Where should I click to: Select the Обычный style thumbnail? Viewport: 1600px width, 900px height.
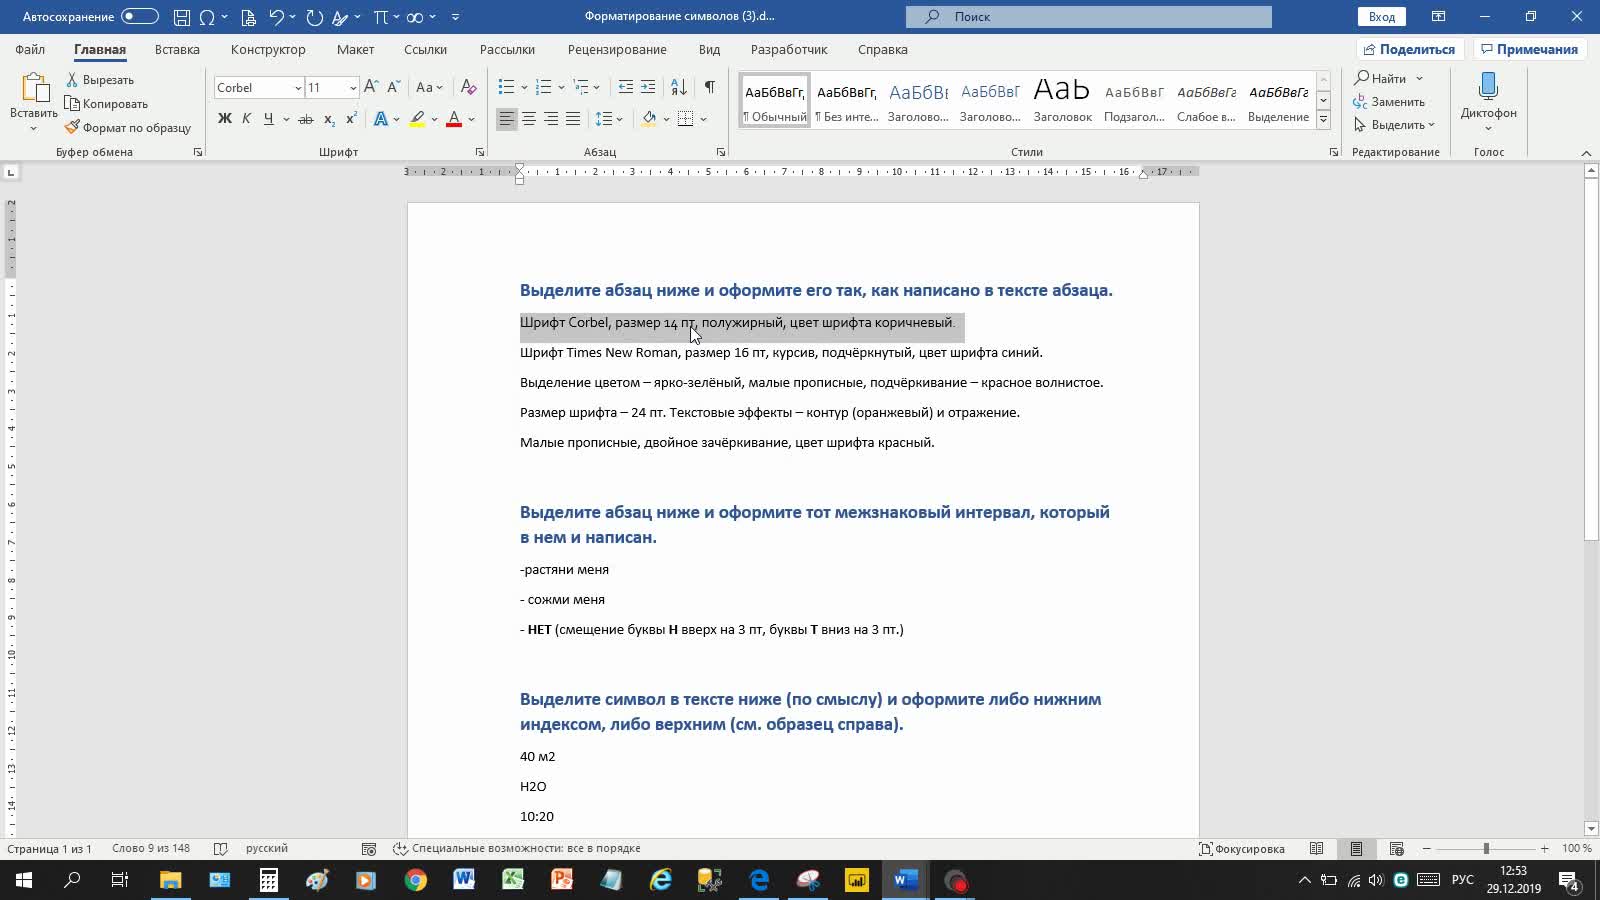775,100
